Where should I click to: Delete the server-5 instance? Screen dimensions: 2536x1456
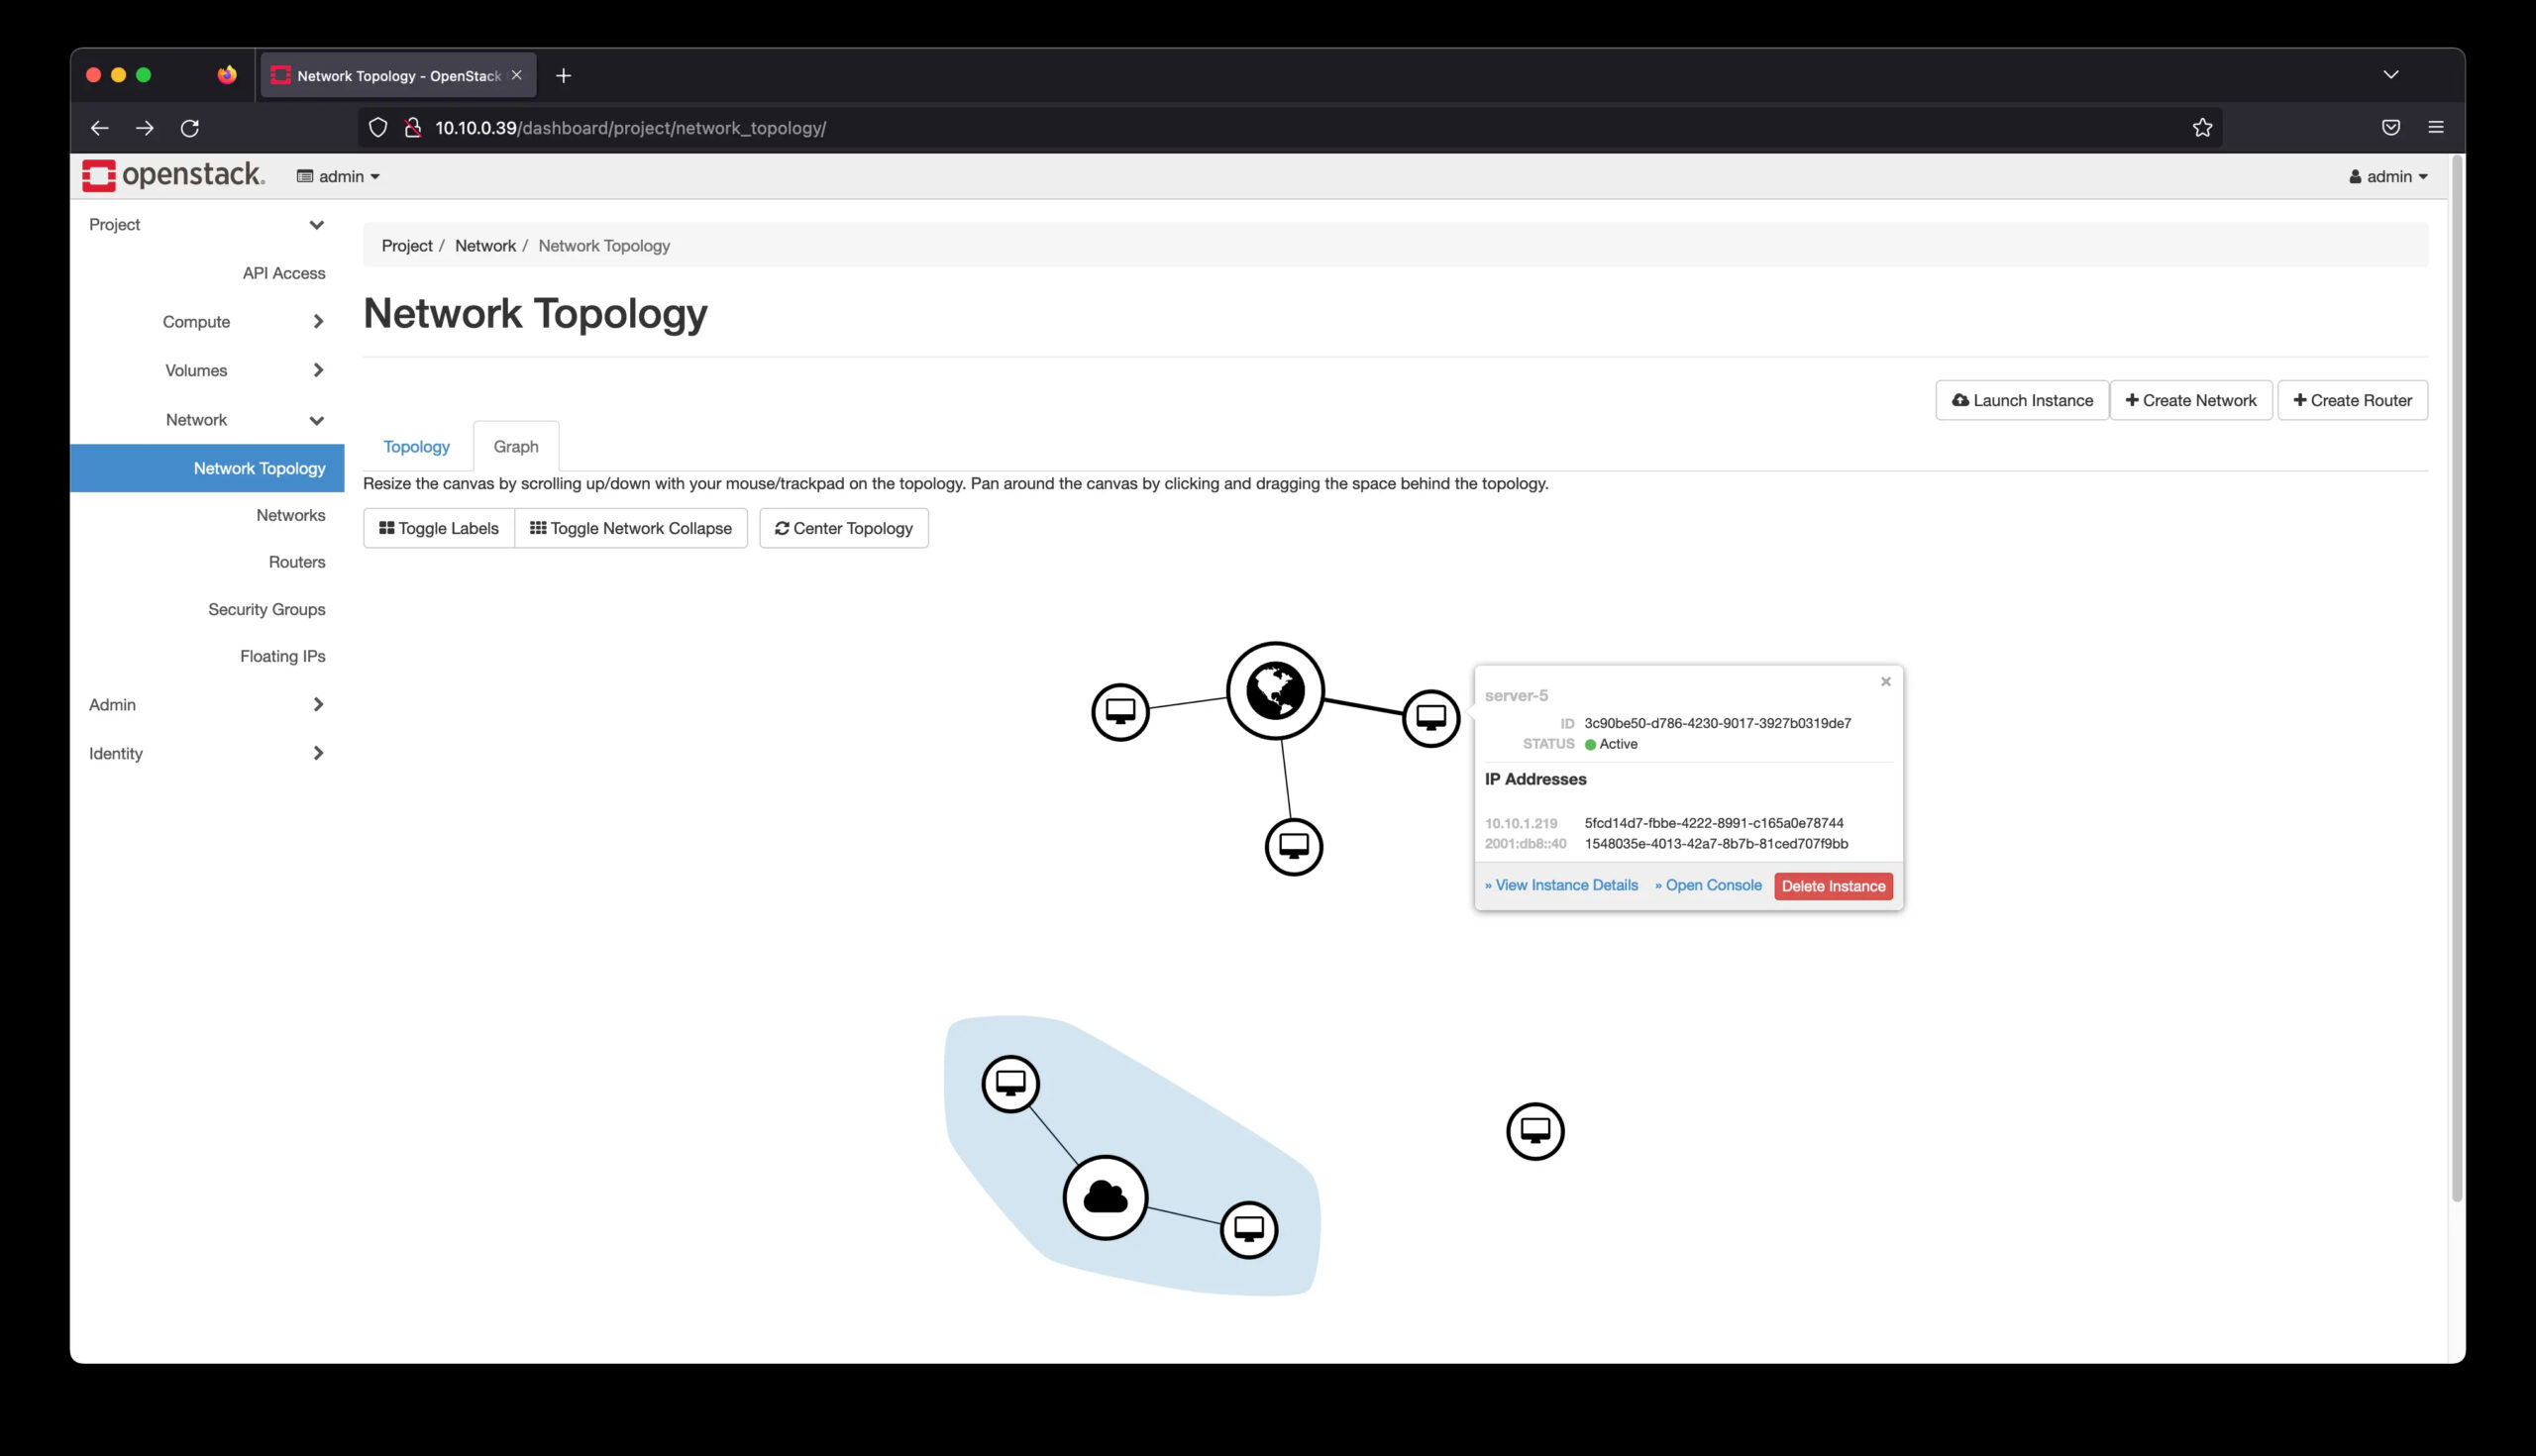[x=1833, y=884]
